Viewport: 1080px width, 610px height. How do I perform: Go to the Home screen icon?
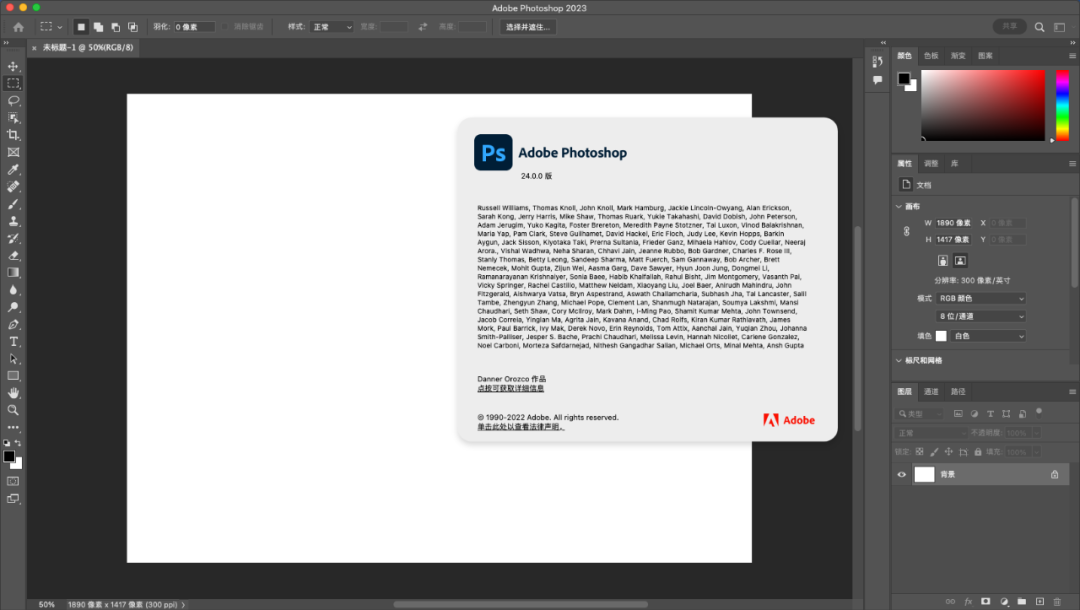[19, 27]
